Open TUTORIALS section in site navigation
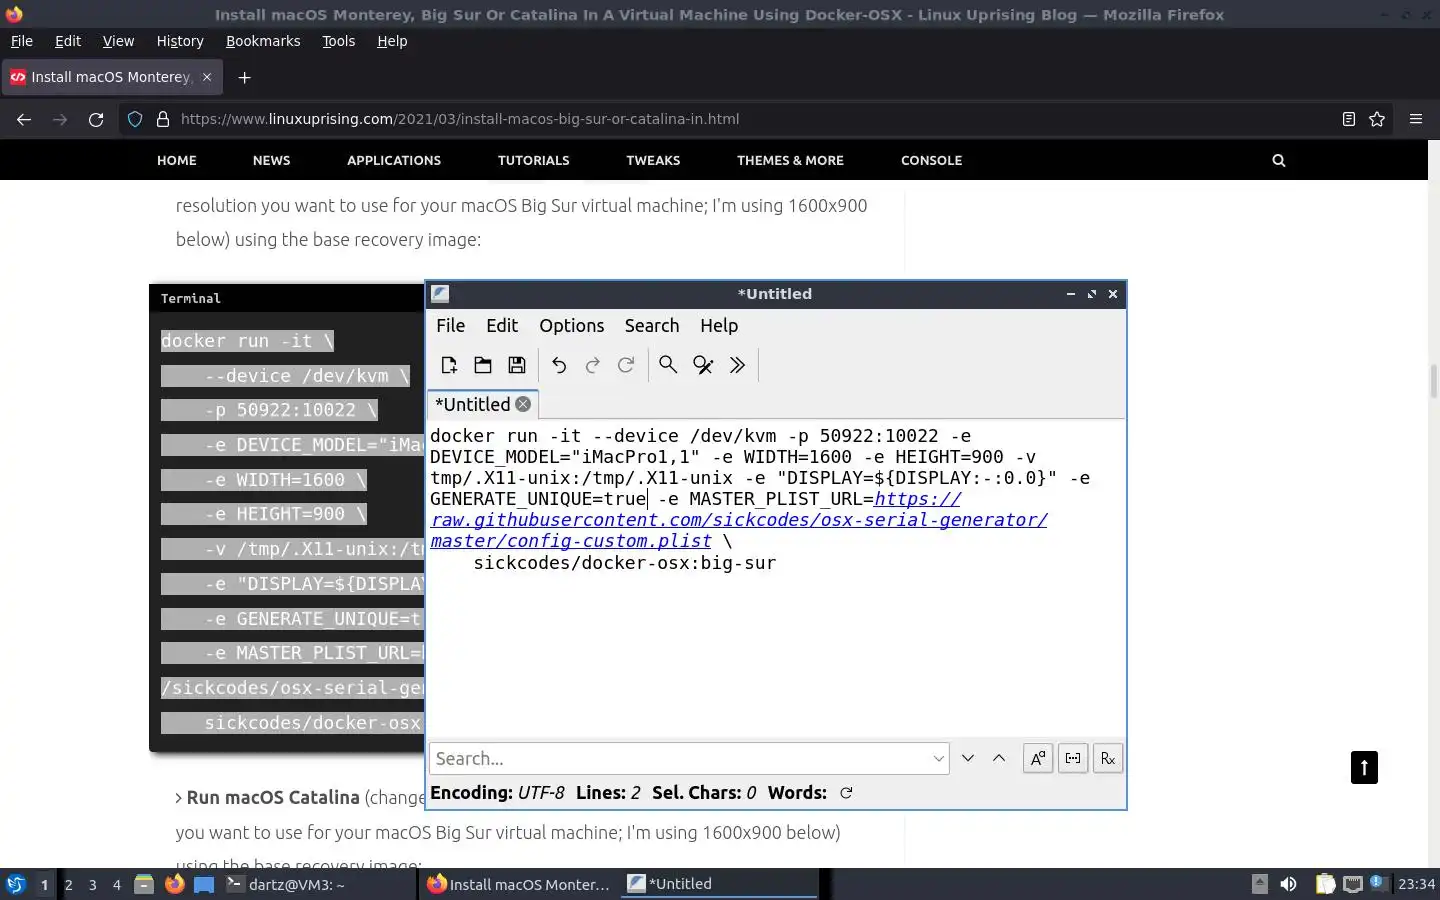 pyautogui.click(x=534, y=160)
